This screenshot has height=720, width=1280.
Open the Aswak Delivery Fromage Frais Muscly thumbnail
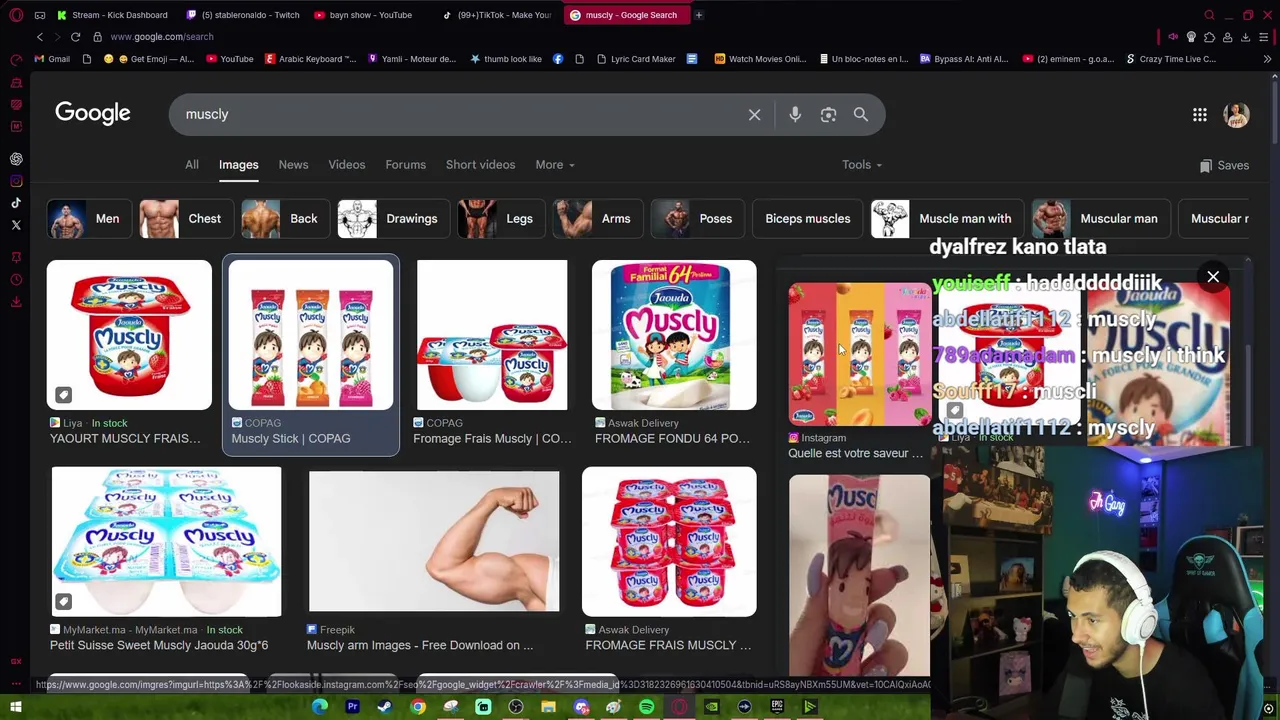[669, 541]
